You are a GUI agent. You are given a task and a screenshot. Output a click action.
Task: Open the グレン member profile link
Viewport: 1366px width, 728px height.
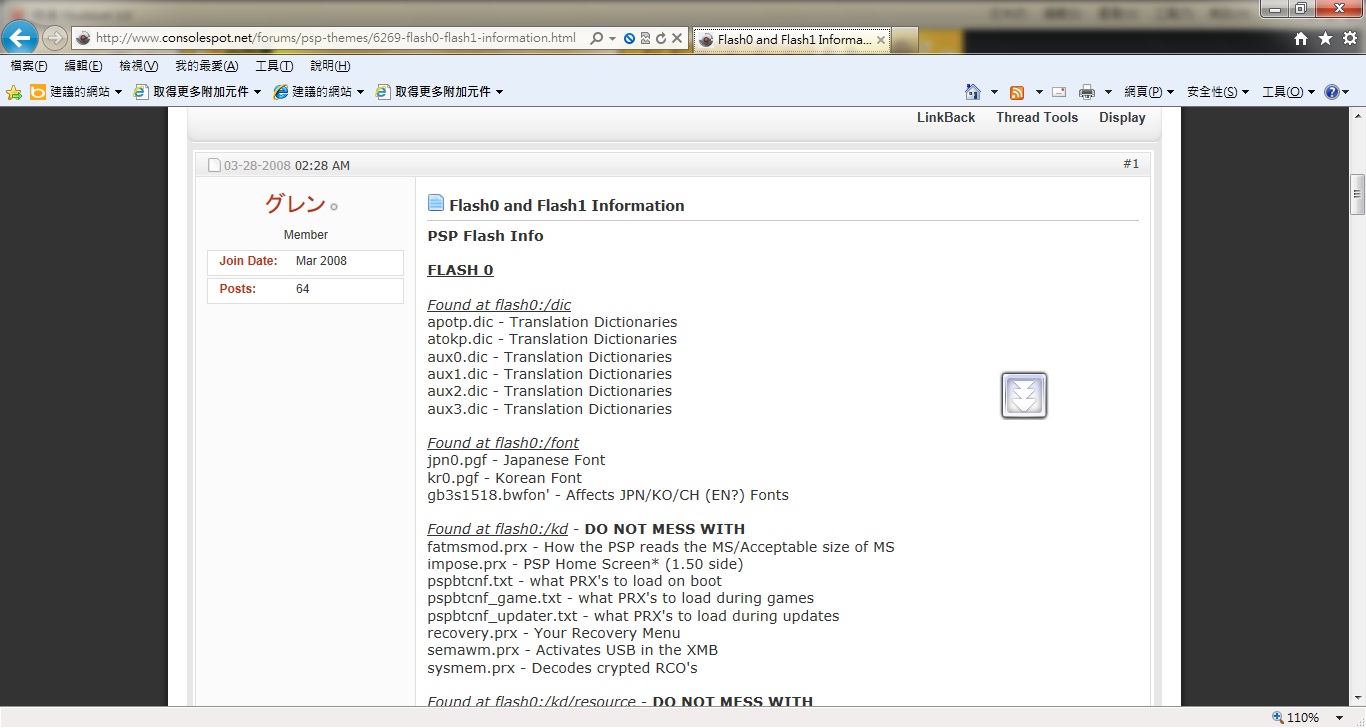(295, 204)
